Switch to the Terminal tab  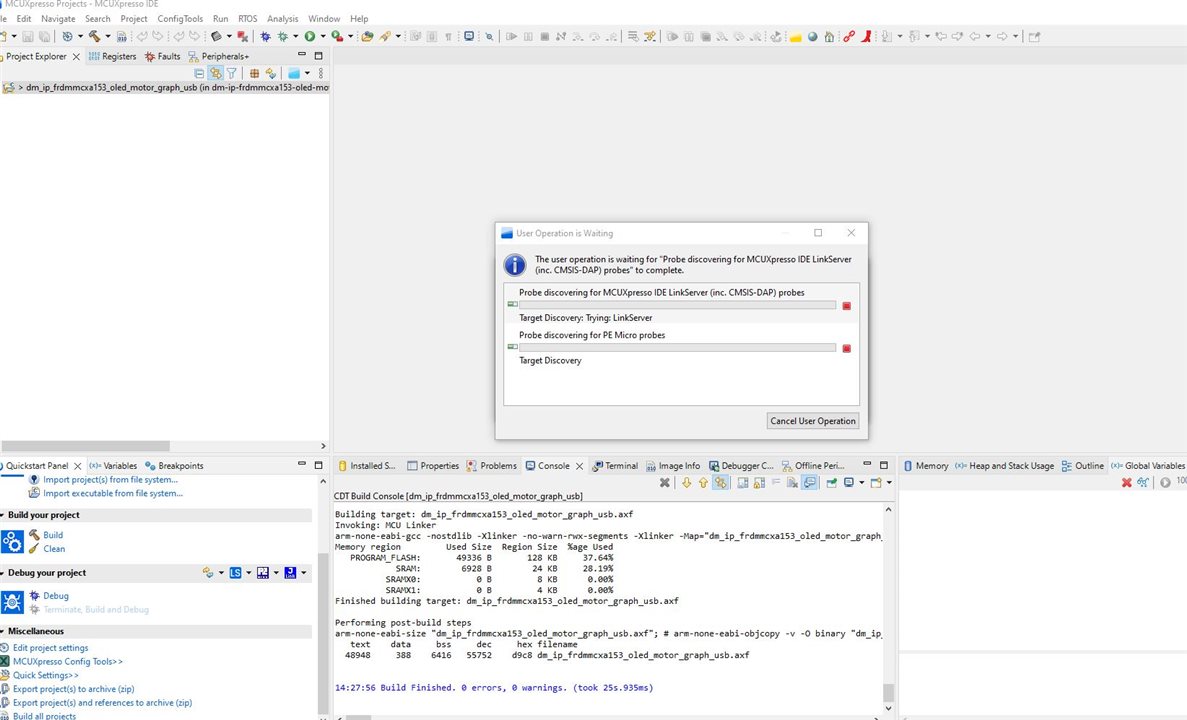[x=615, y=466]
